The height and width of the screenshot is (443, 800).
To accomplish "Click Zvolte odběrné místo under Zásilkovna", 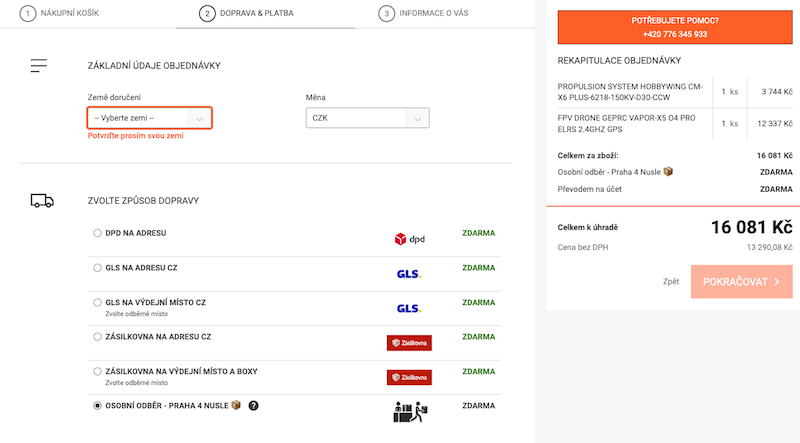I will [x=136, y=383].
